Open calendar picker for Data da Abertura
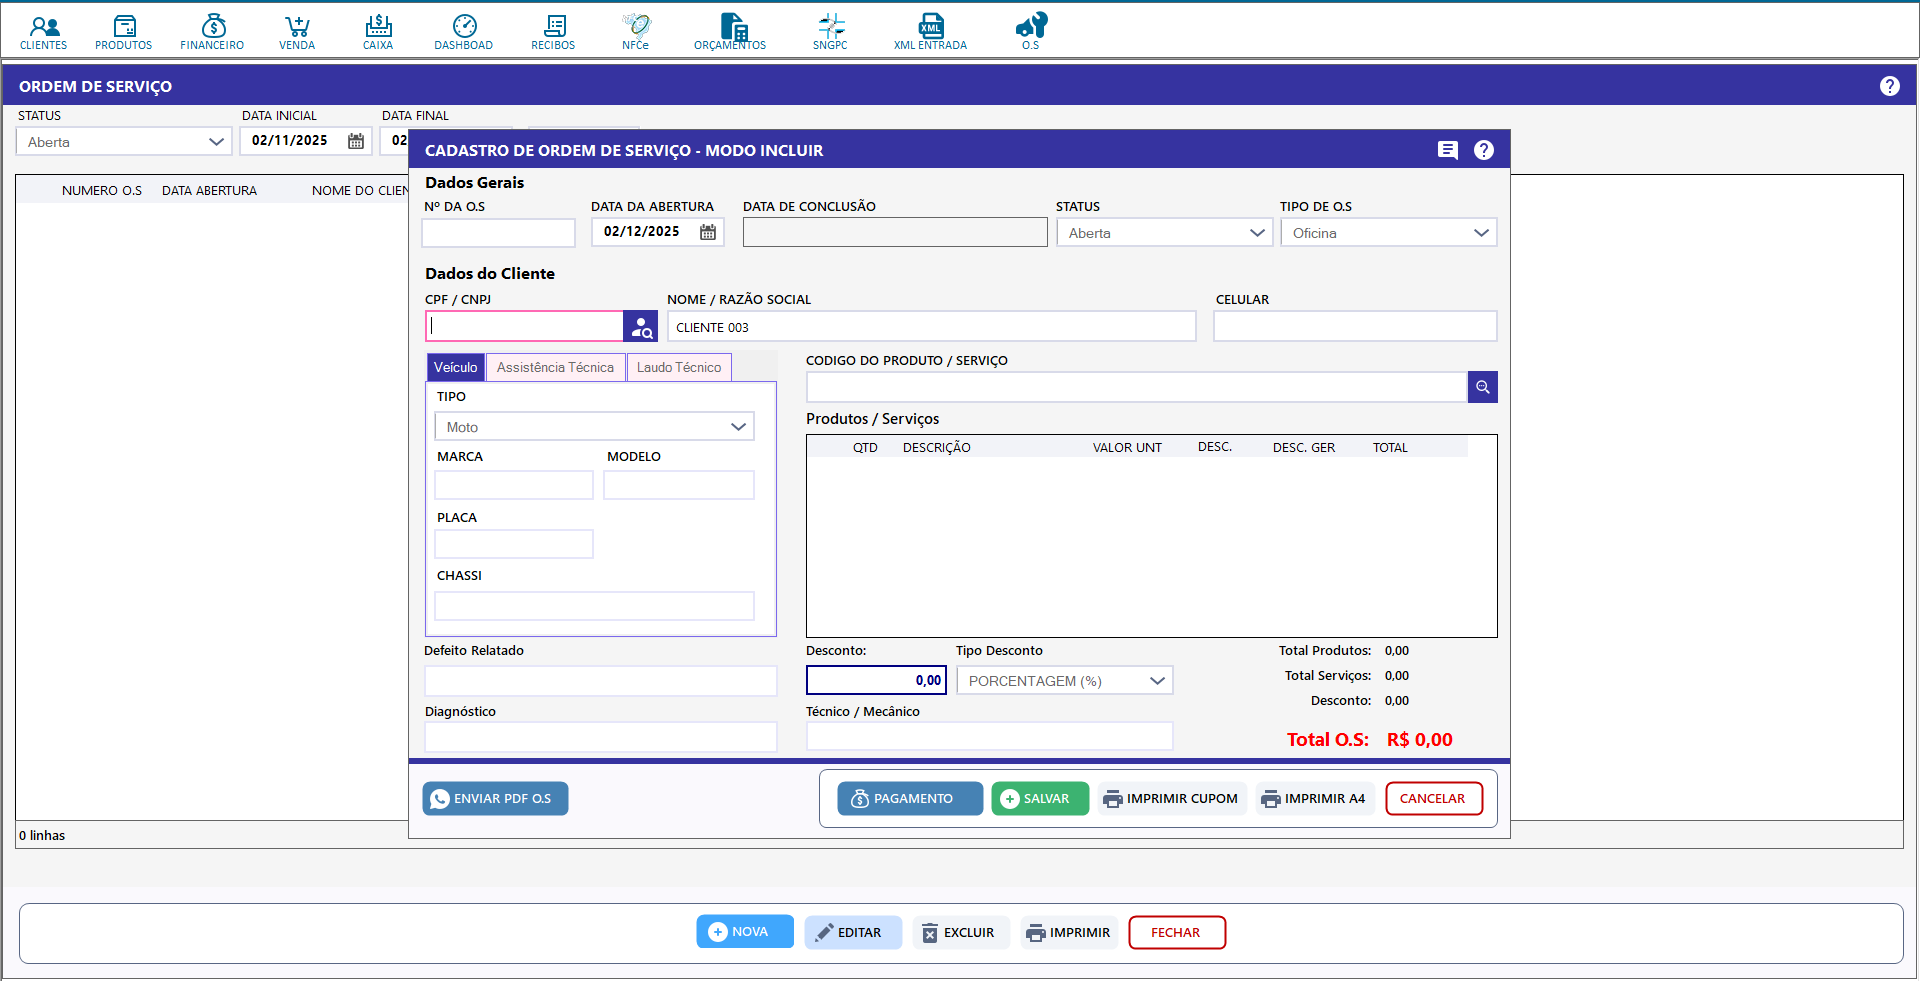This screenshot has width=1920, height=981. [708, 232]
